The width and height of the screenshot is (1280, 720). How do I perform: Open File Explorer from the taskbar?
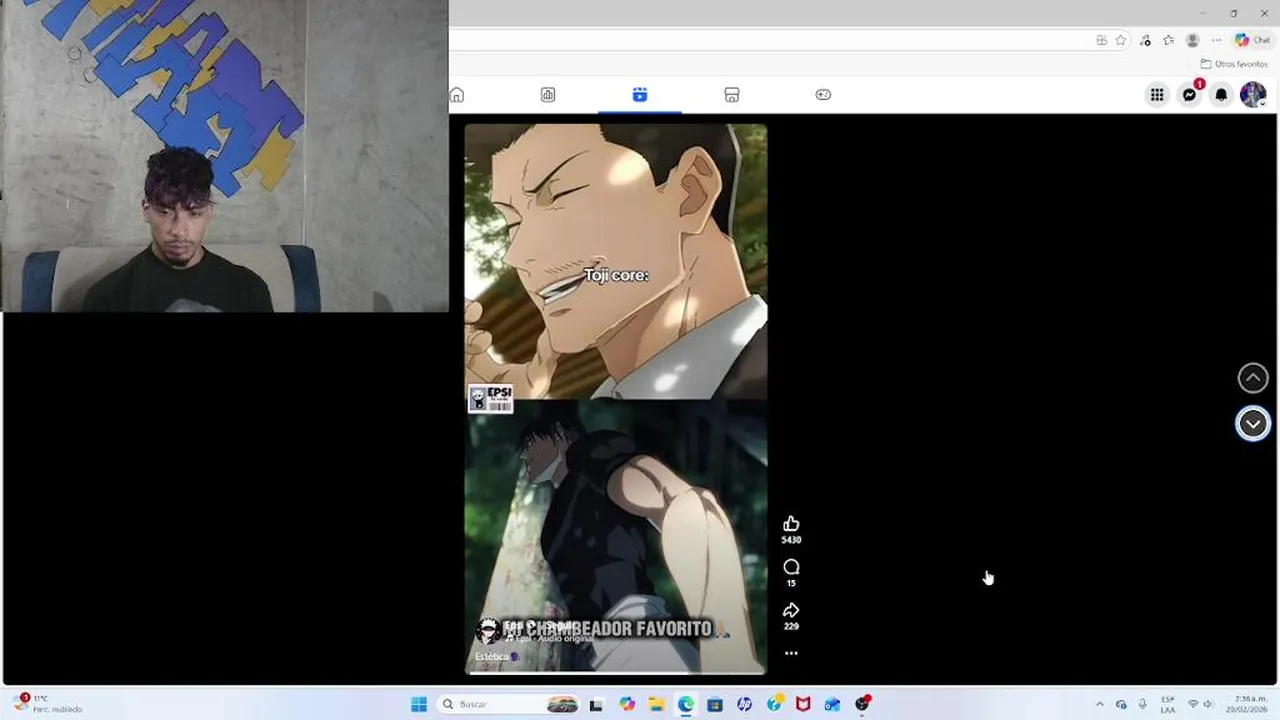656,704
